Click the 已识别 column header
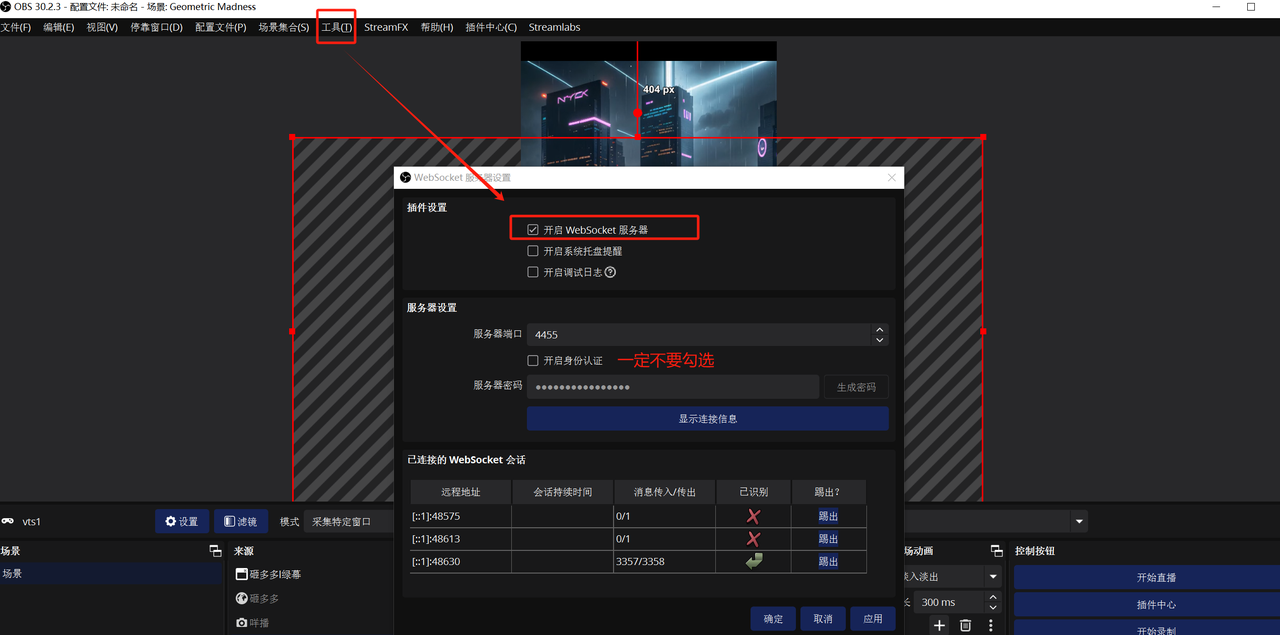 pos(754,492)
